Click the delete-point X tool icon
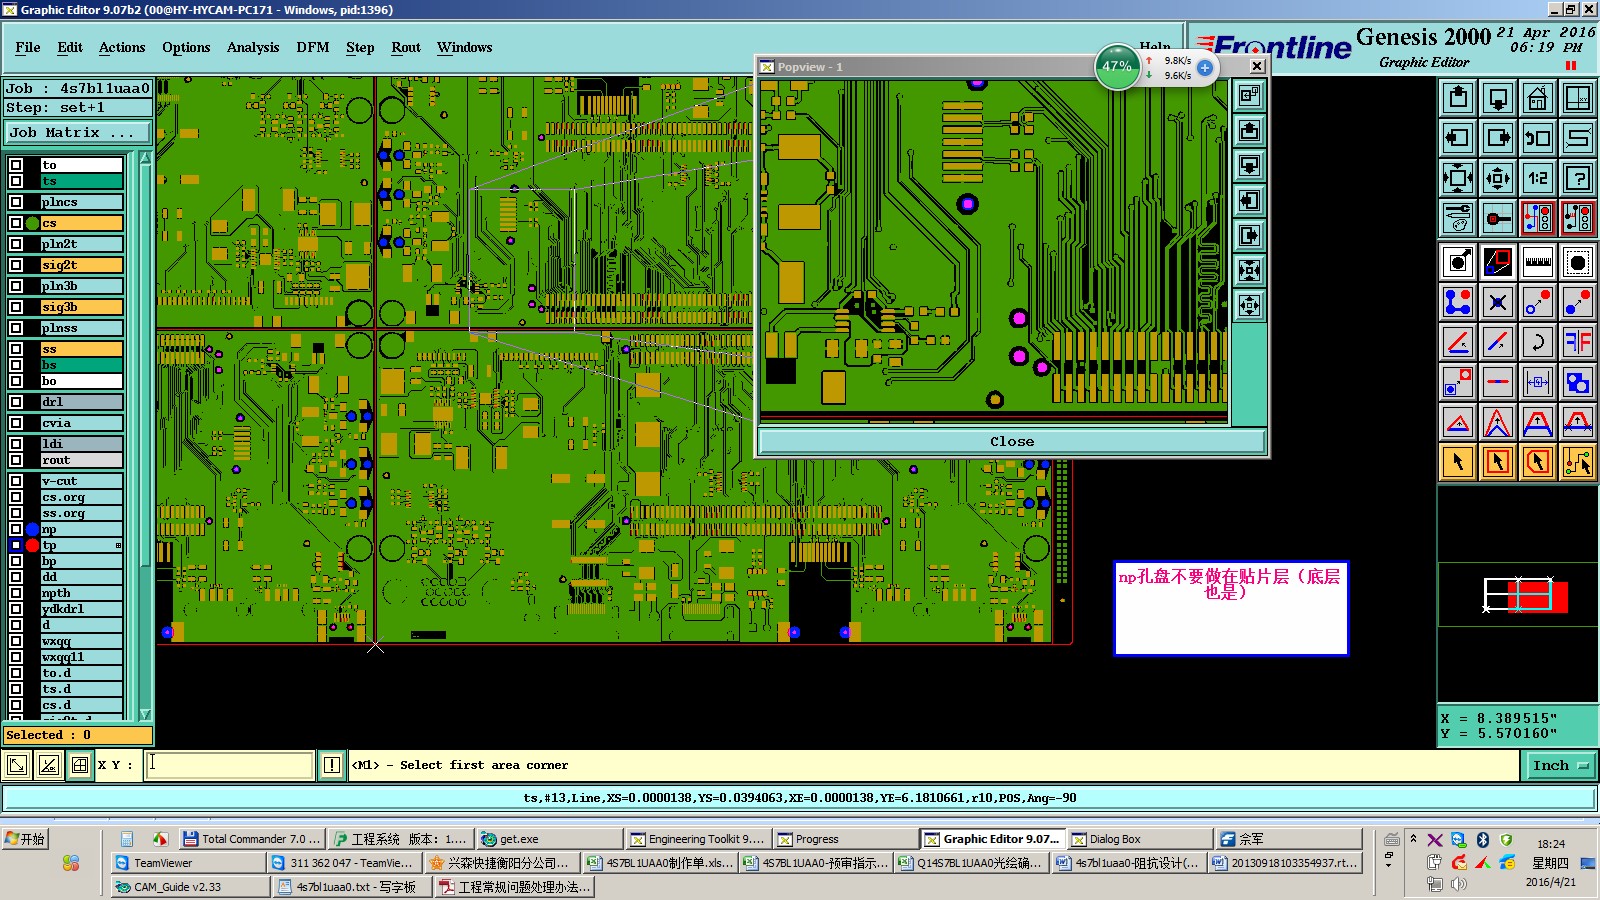 pos(1498,302)
